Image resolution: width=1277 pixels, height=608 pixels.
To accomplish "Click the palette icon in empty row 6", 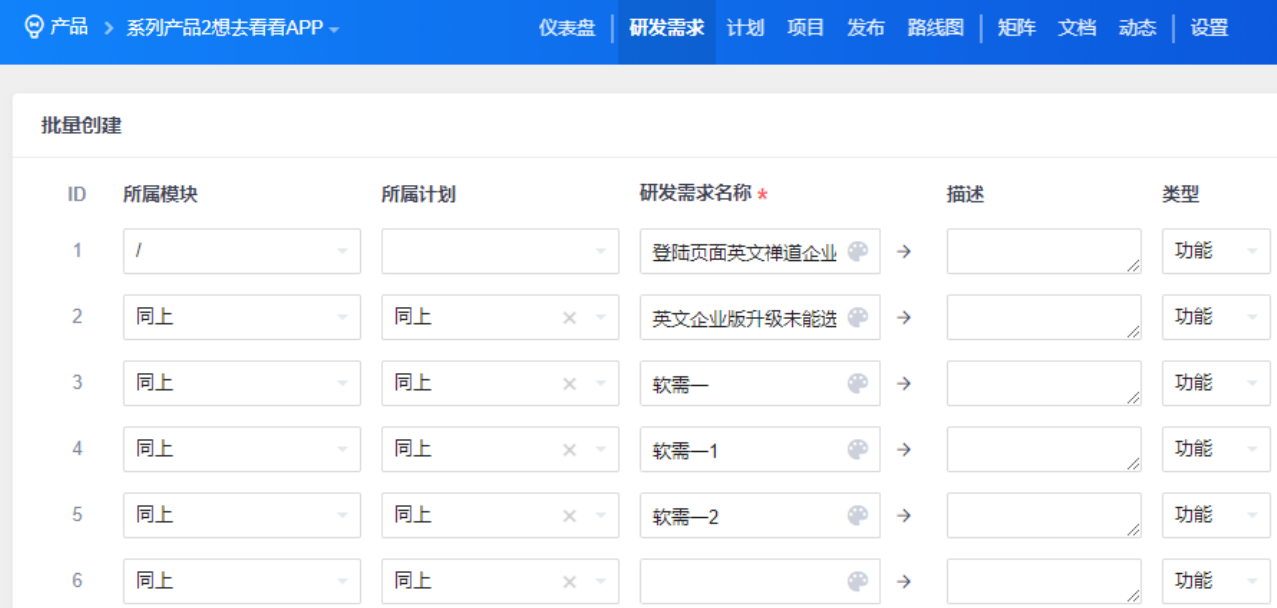I will click(857, 581).
